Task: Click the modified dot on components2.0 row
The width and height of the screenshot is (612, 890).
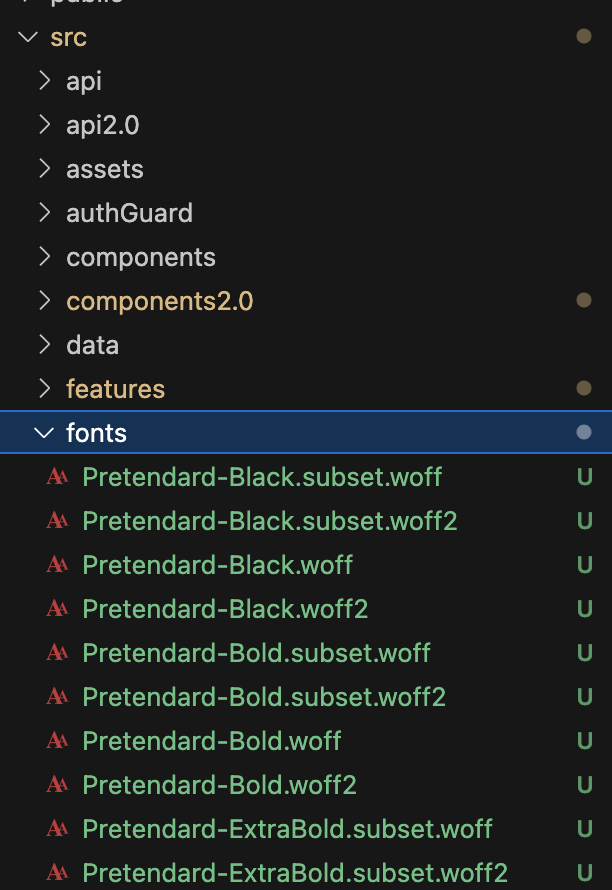Action: (584, 300)
